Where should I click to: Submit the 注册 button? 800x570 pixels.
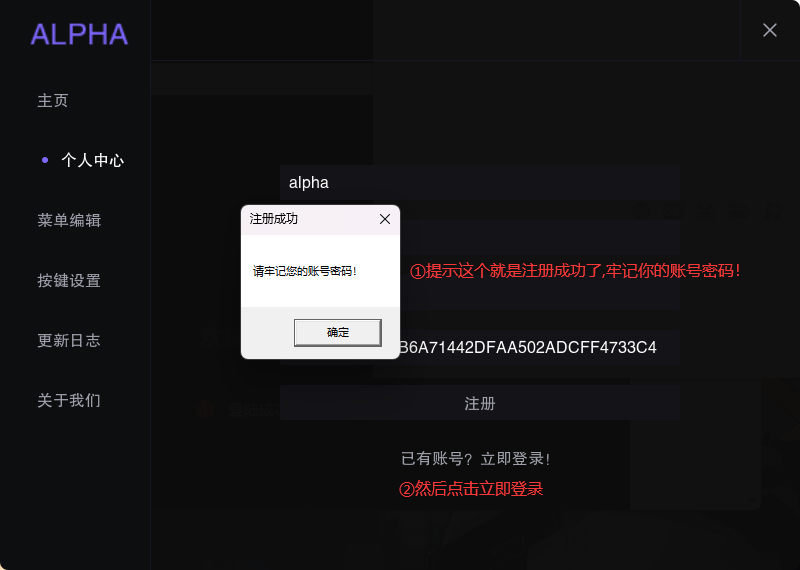480,403
